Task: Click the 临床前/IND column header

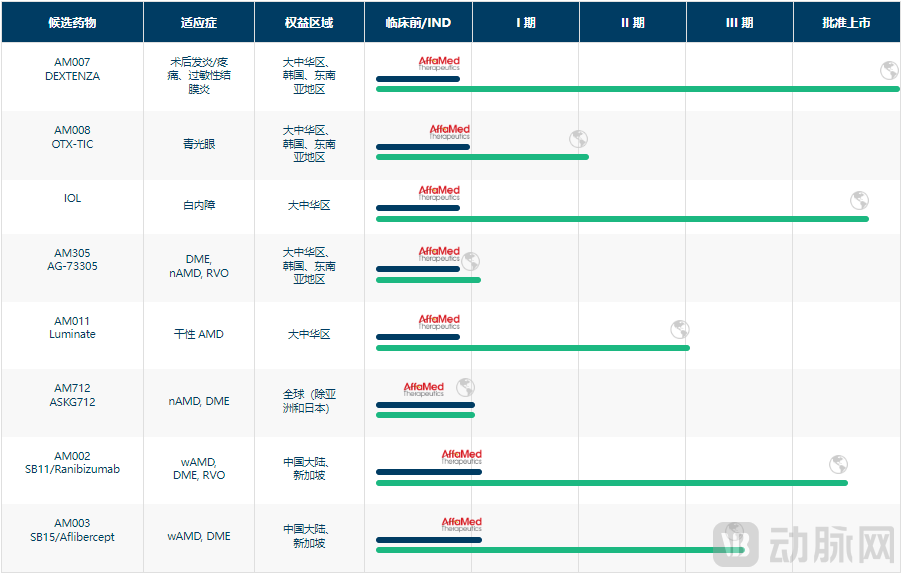Action: 418,22
